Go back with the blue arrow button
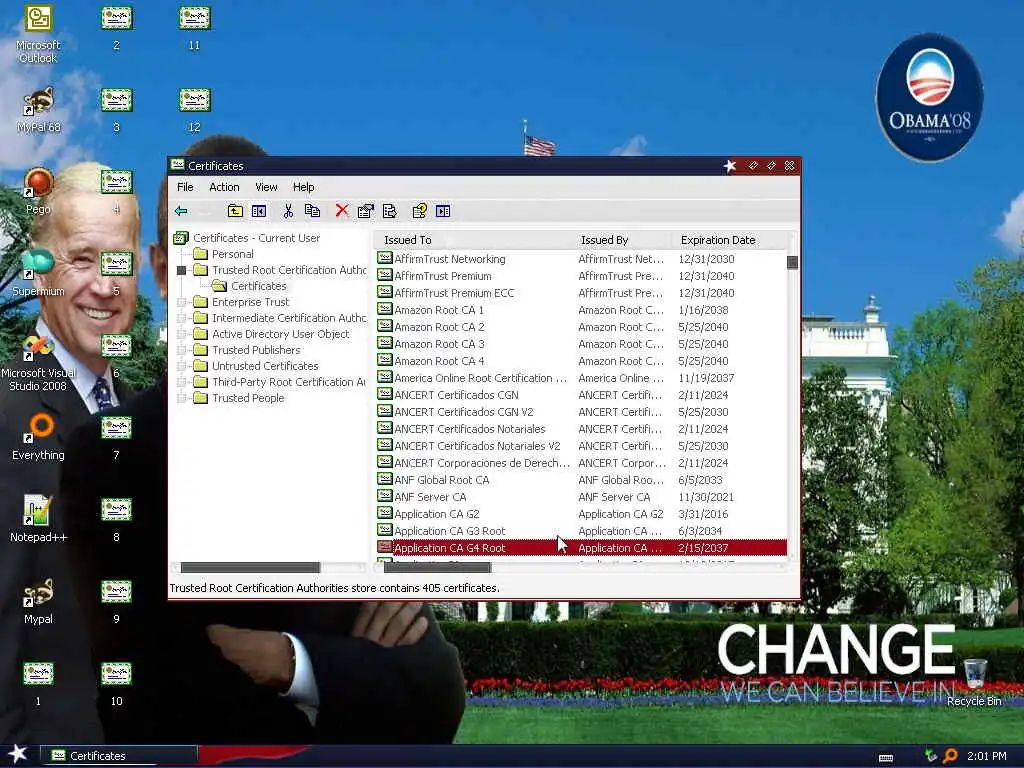 click(x=181, y=211)
